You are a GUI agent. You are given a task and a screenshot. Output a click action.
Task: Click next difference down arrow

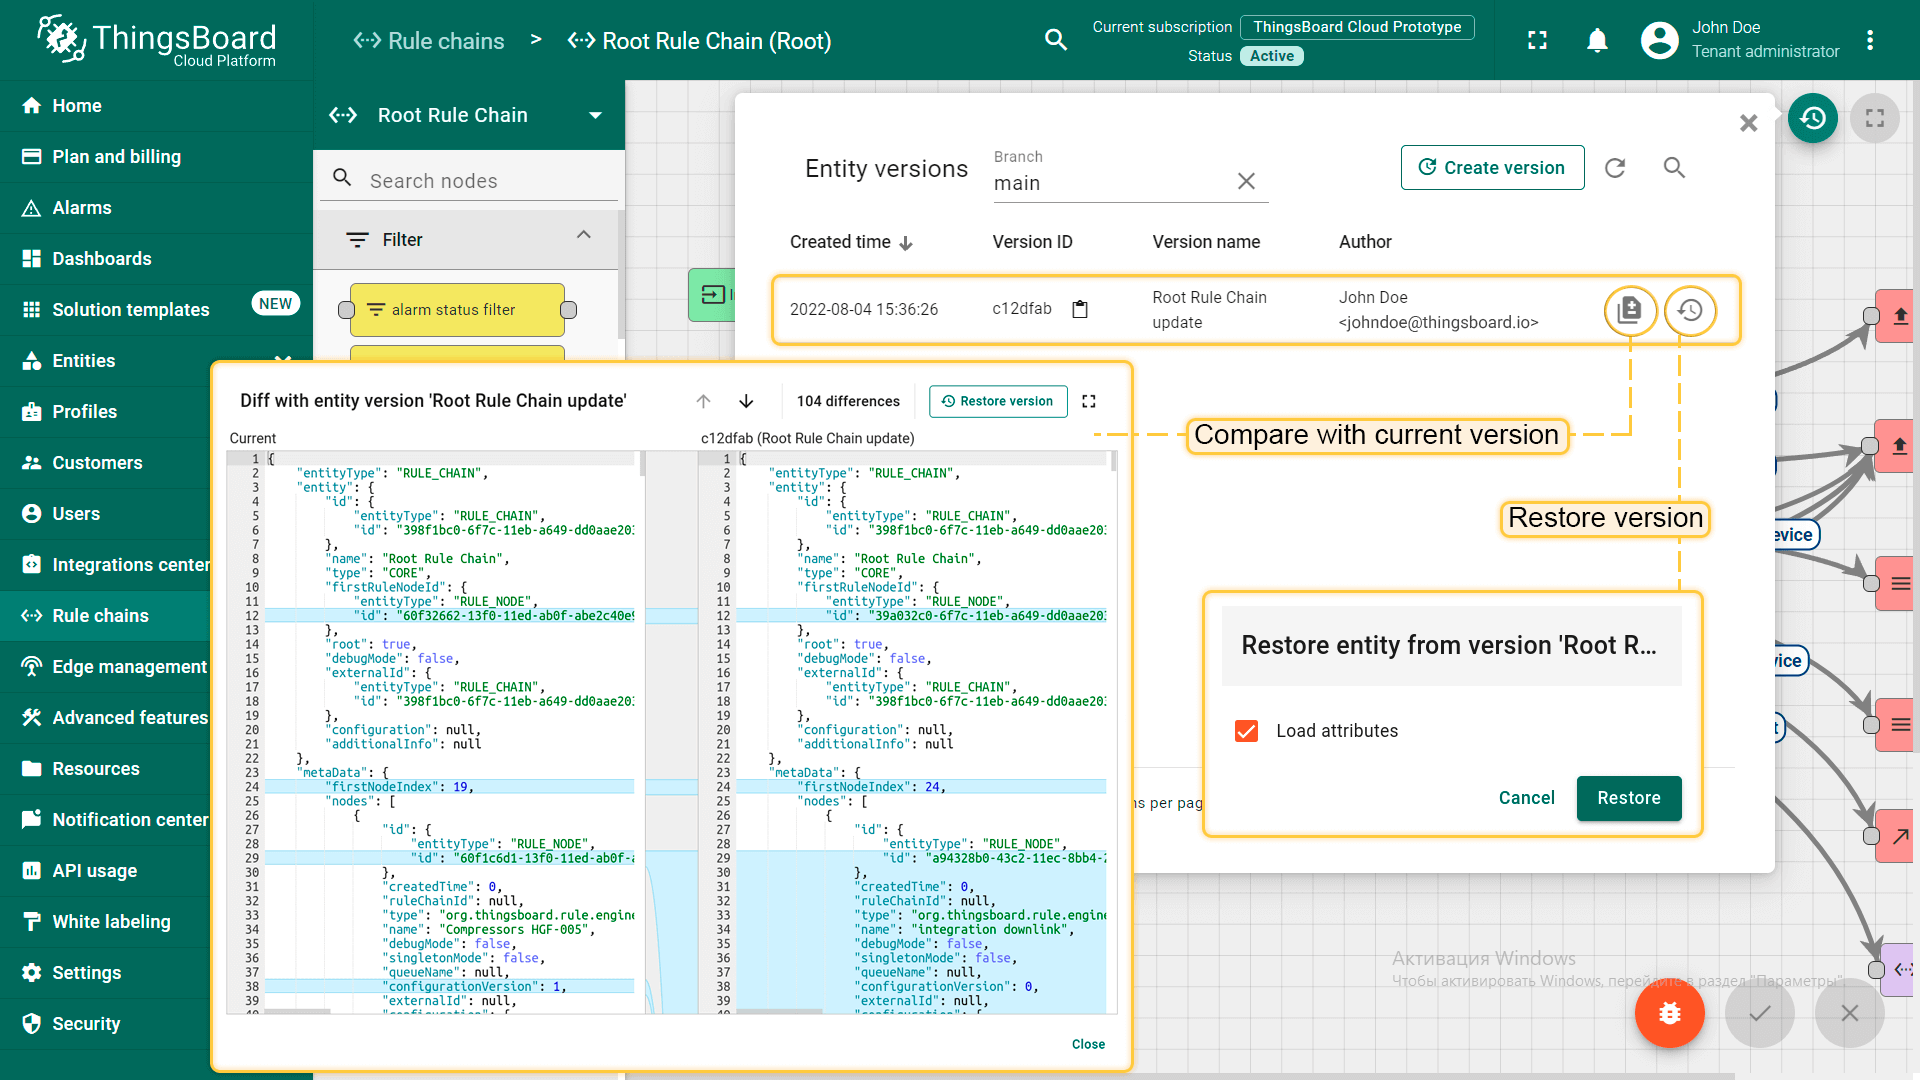(x=746, y=401)
